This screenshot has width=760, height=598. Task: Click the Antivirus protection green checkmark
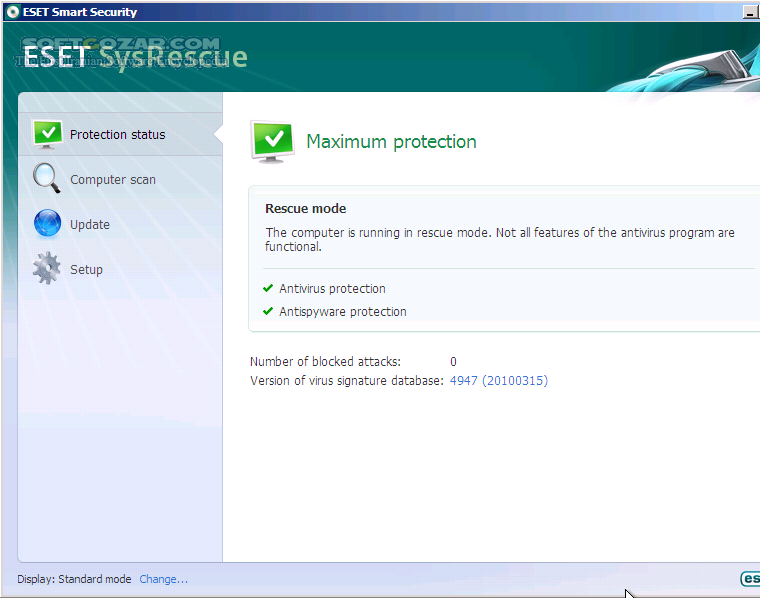(x=268, y=288)
